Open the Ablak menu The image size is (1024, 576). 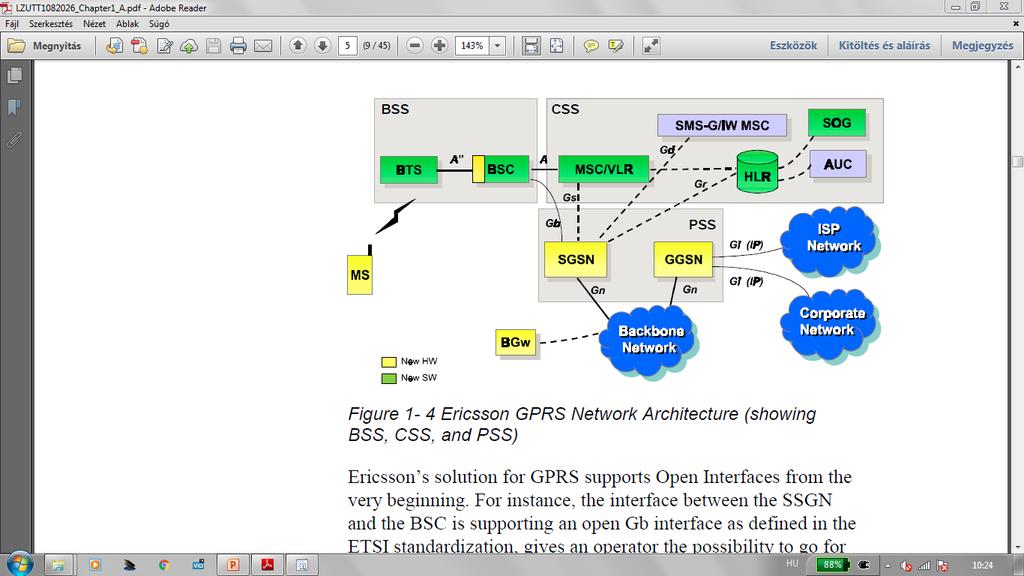[x=127, y=24]
